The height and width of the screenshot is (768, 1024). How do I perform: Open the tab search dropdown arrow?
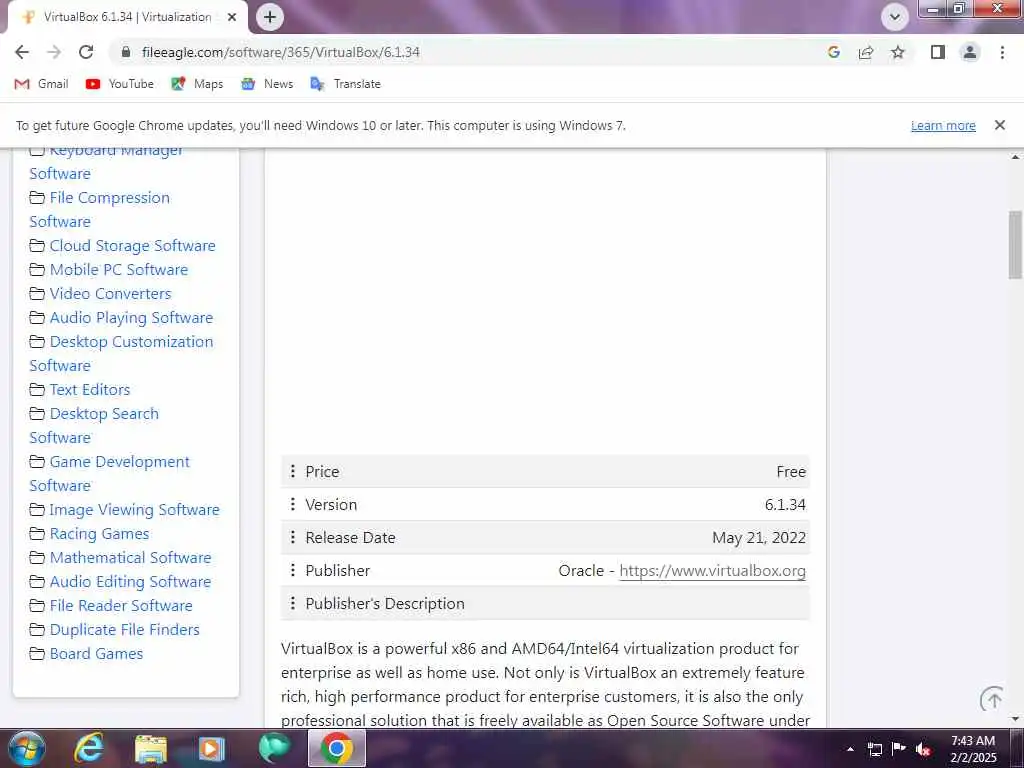coord(895,17)
